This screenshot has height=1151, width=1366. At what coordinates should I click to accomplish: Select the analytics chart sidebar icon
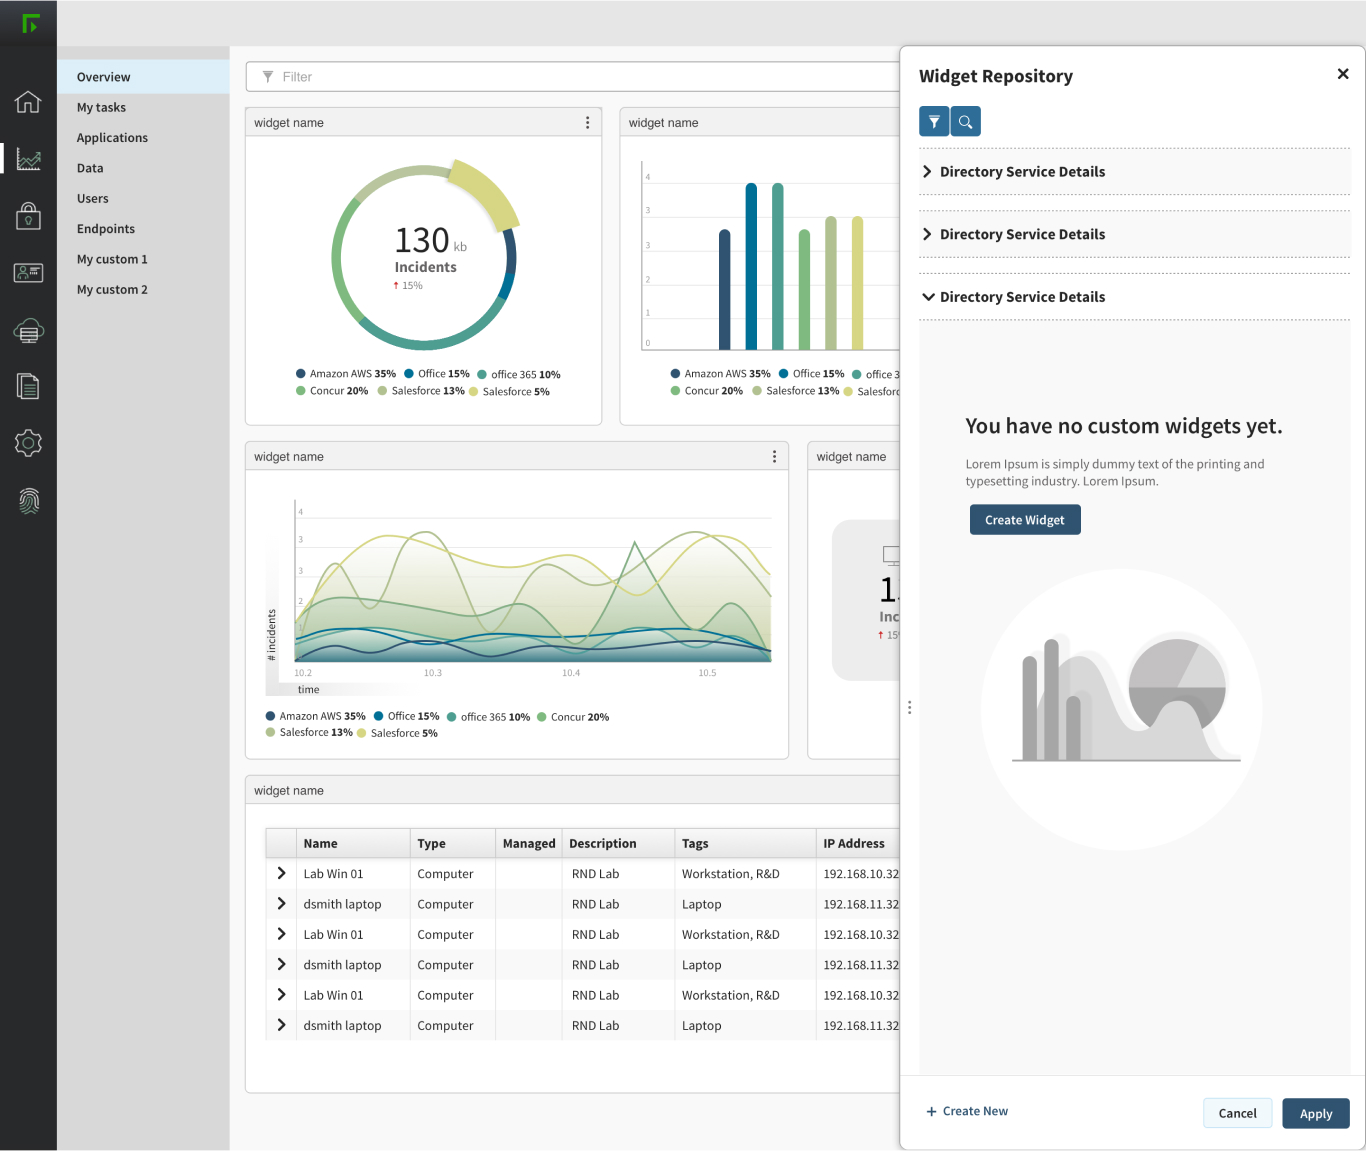click(28, 158)
